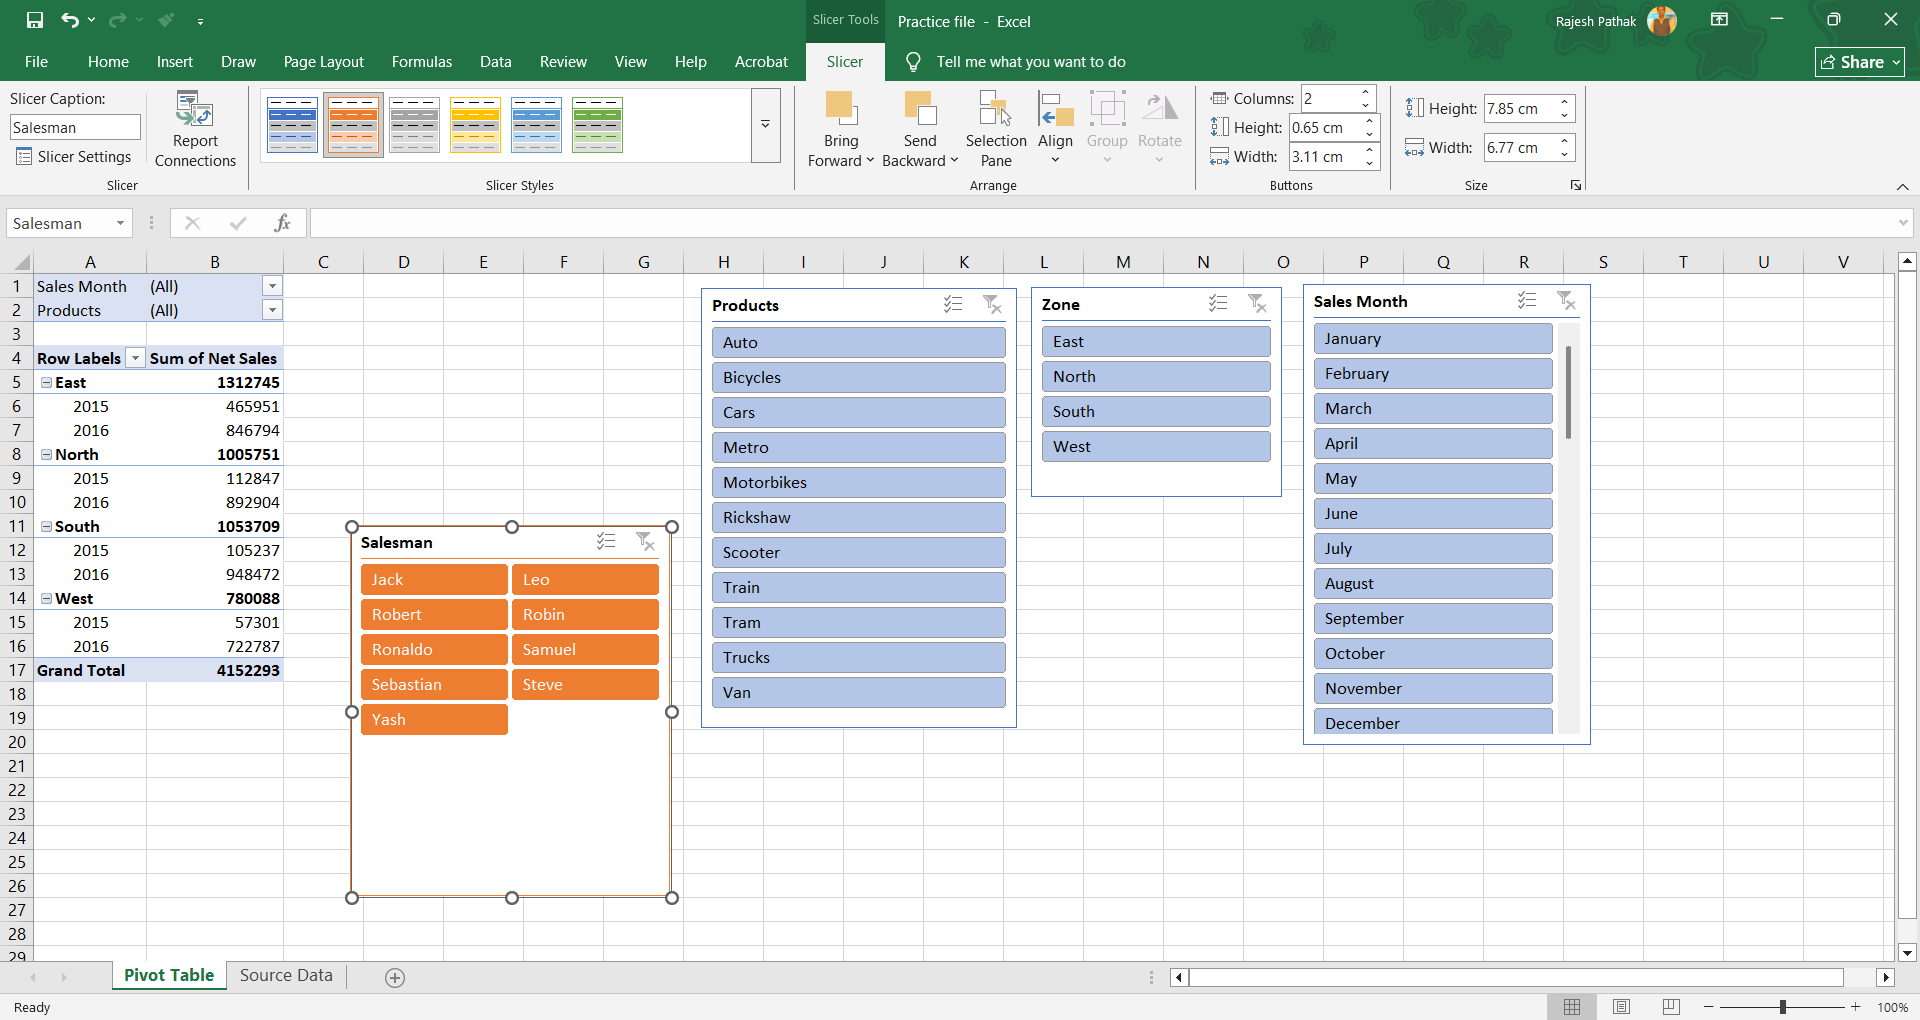
Task: Switch to the Source Data sheet
Action: coord(286,976)
